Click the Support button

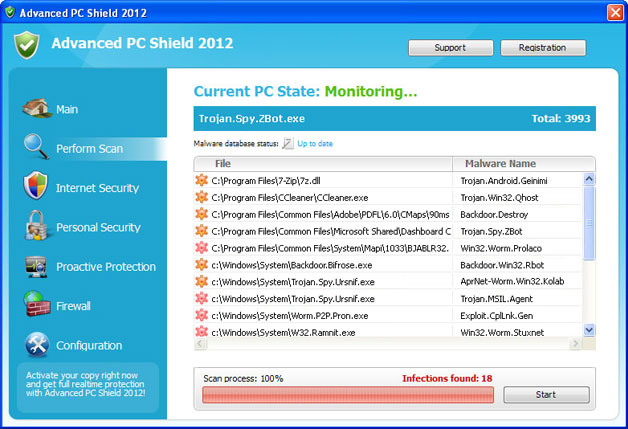click(451, 48)
